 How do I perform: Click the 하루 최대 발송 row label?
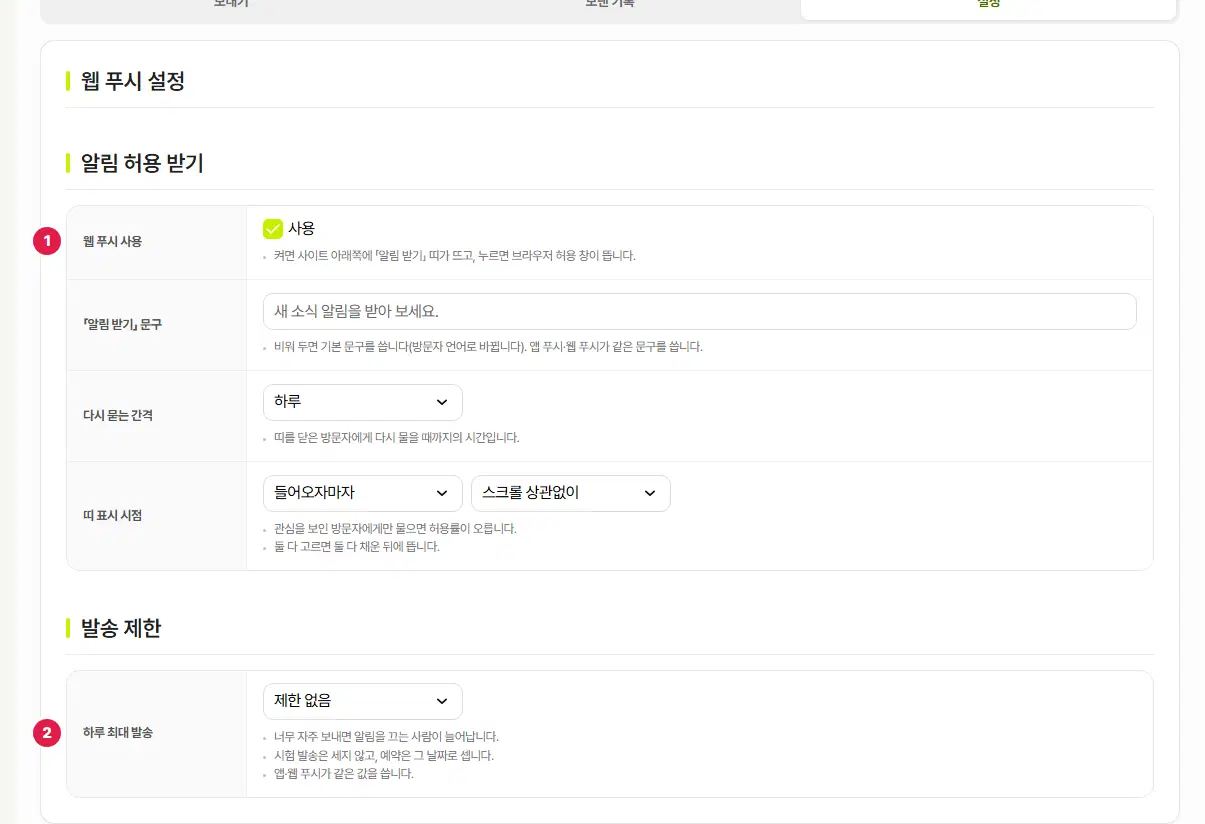(x=118, y=733)
